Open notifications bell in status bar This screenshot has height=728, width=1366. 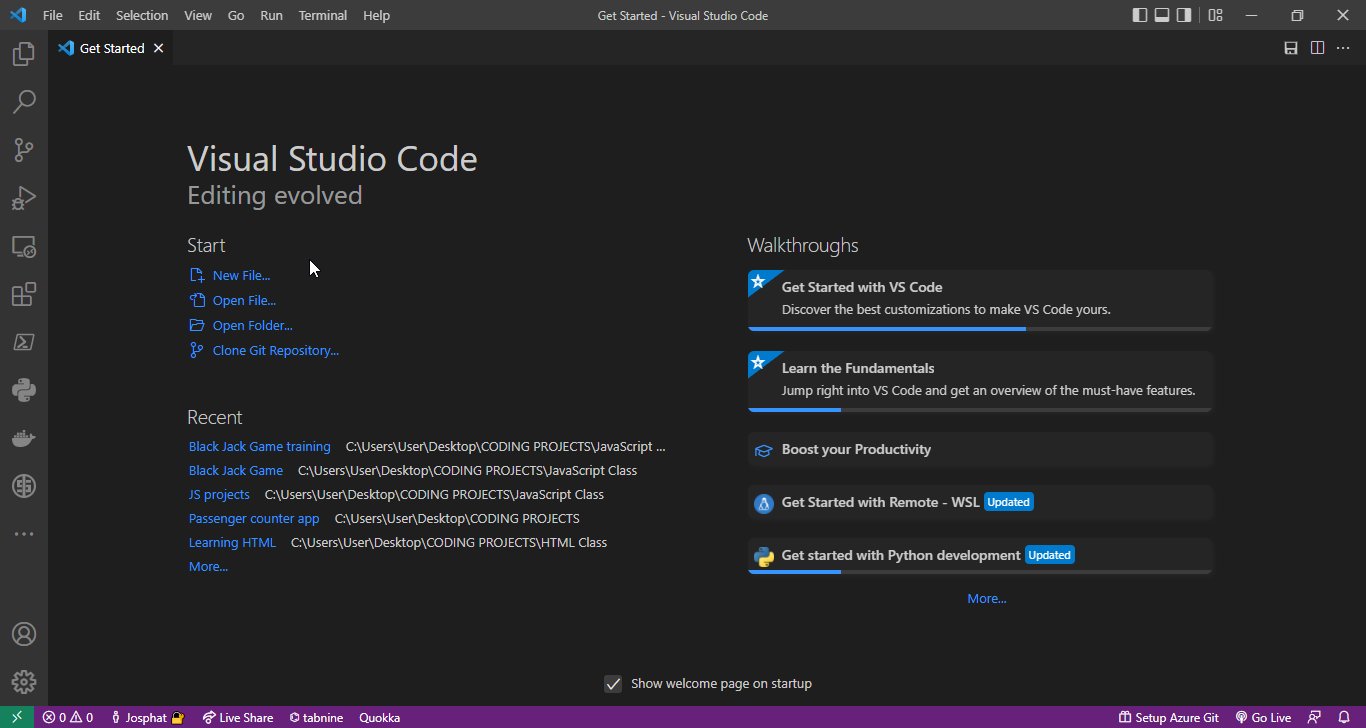pyautogui.click(x=1344, y=717)
